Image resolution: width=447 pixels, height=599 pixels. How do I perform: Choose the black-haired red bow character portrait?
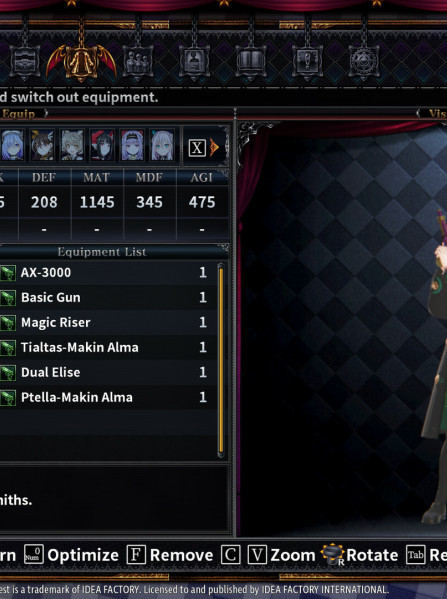pos(102,145)
